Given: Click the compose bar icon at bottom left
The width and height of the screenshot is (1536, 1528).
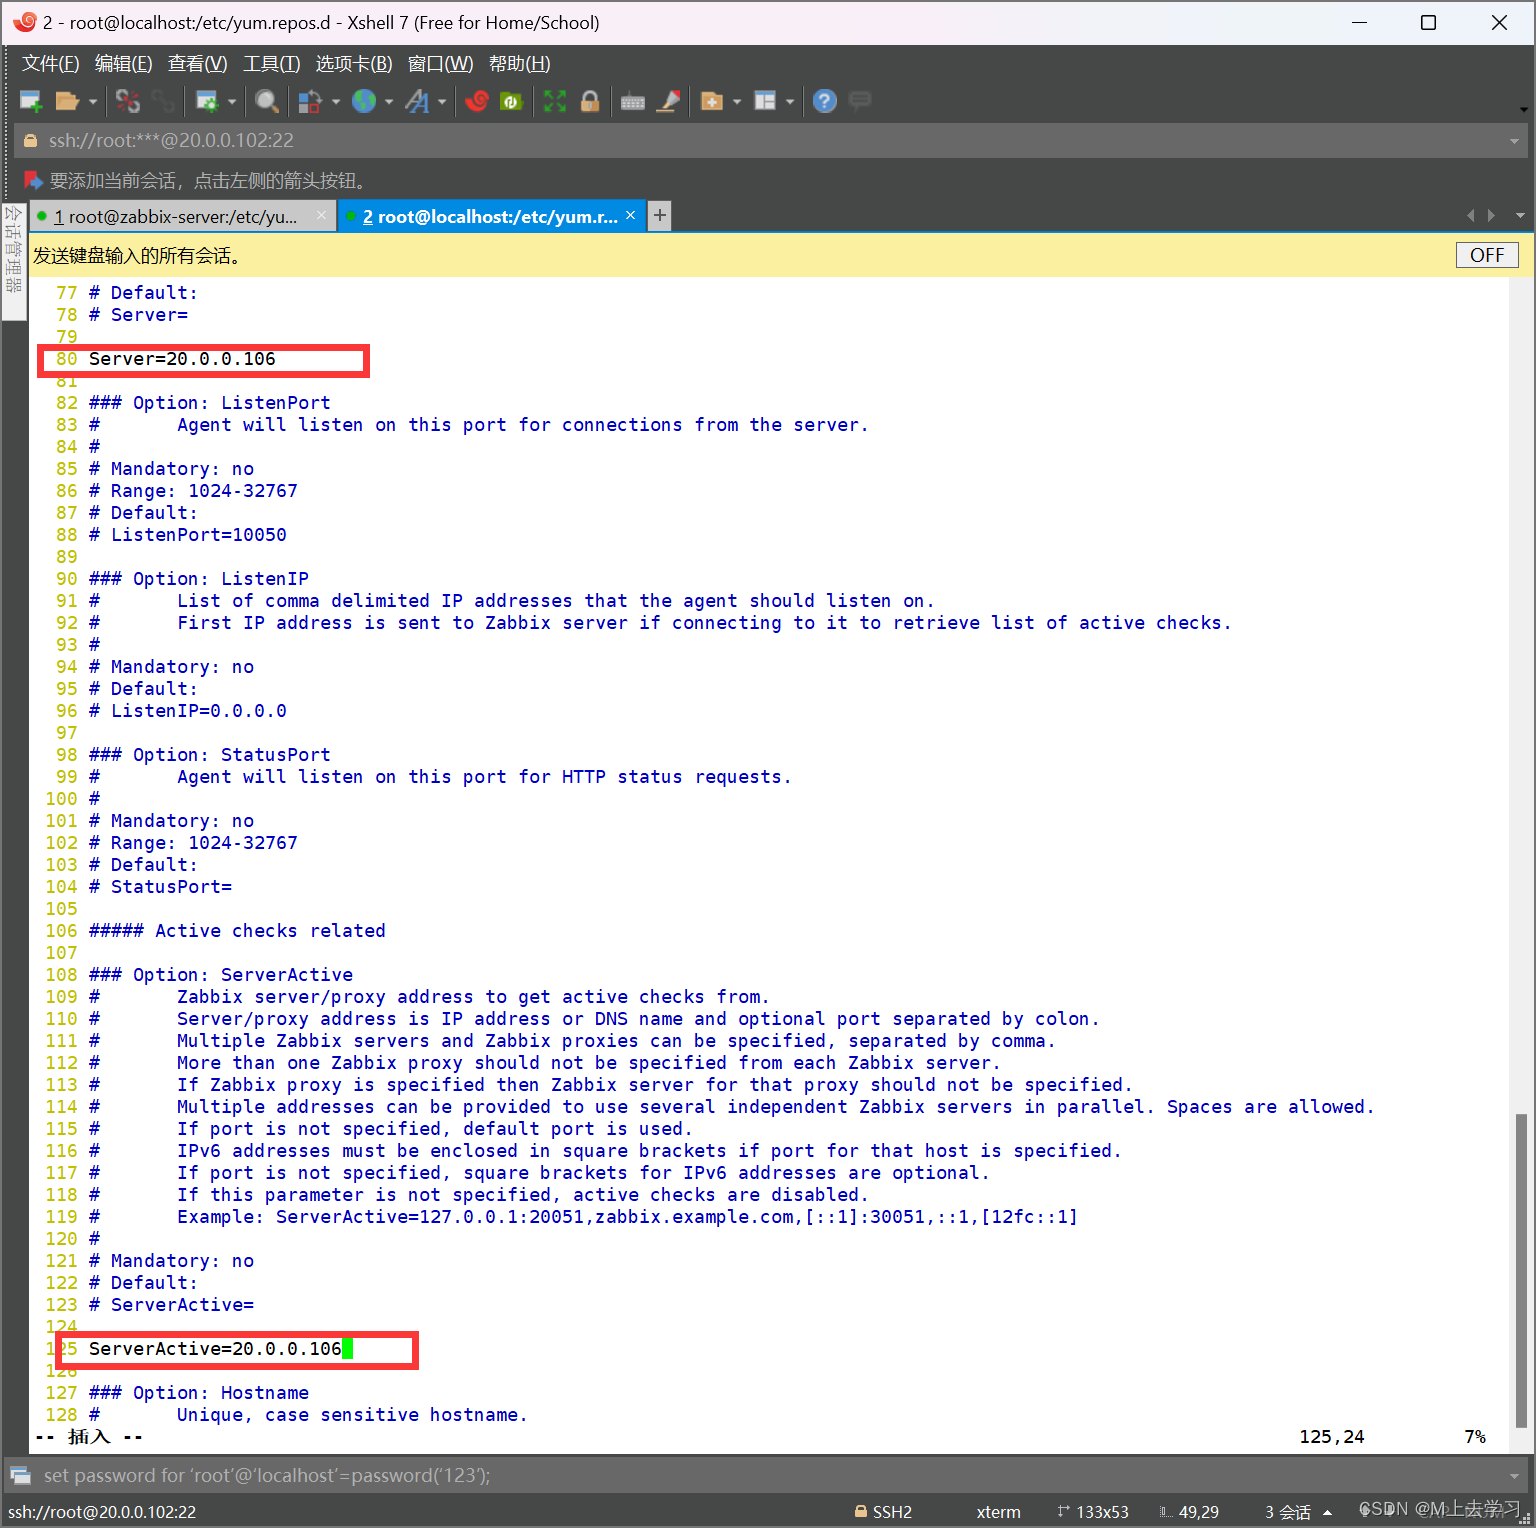Looking at the screenshot, I should pyautogui.click(x=20, y=1475).
